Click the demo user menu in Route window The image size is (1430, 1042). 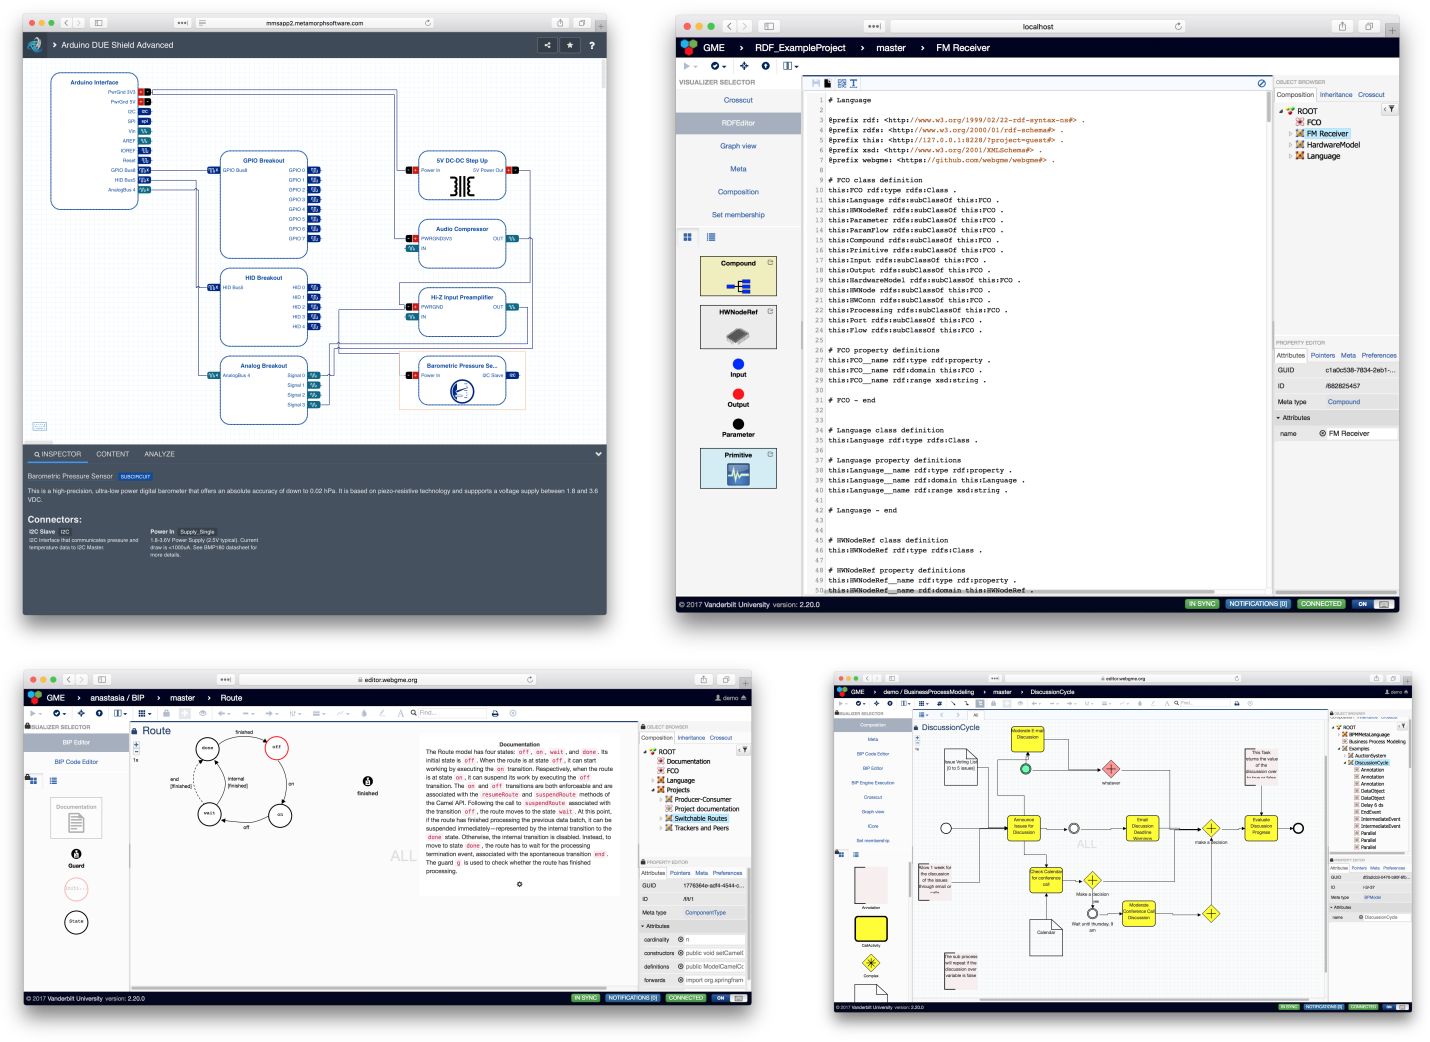(731, 698)
